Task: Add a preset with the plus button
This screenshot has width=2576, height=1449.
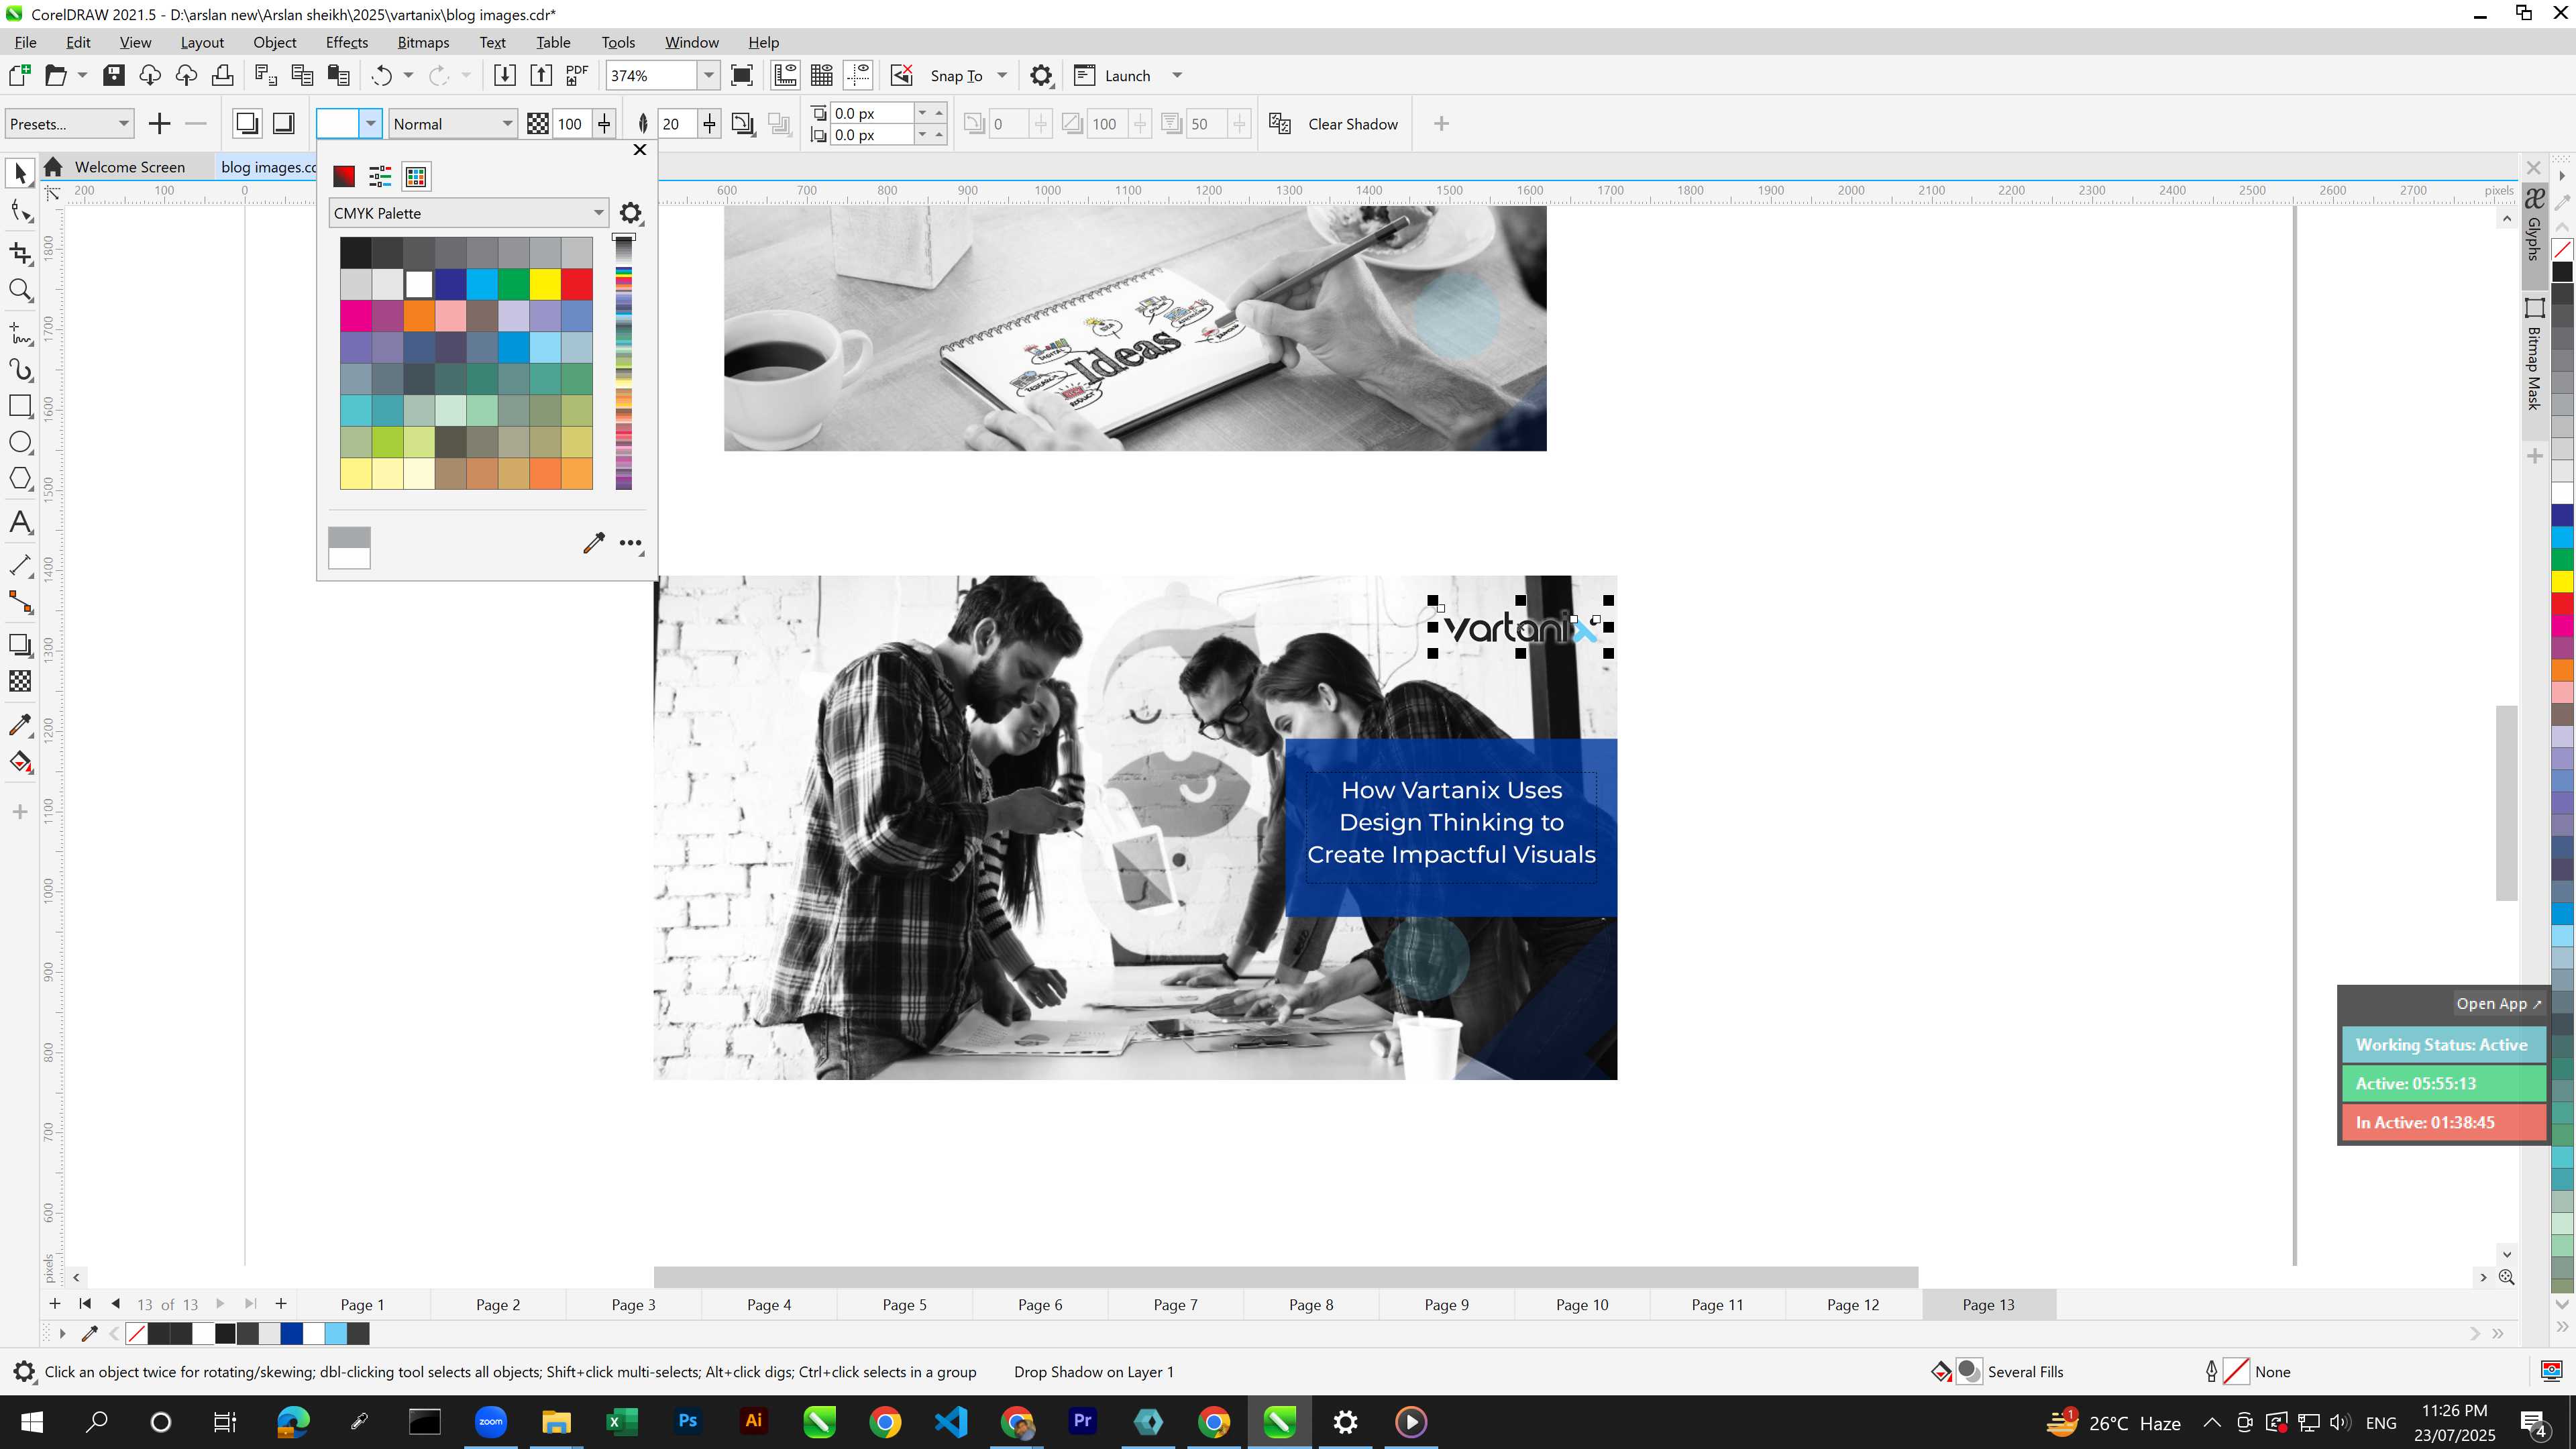Action: coord(159,124)
